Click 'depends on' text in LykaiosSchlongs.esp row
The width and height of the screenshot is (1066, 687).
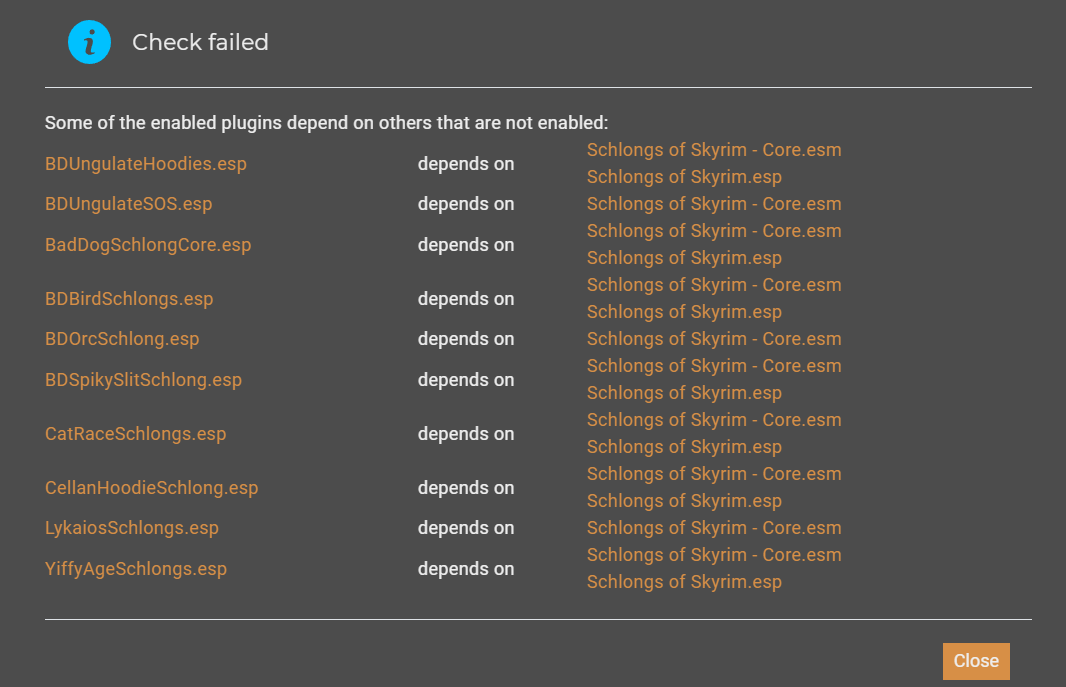coord(466,528)
